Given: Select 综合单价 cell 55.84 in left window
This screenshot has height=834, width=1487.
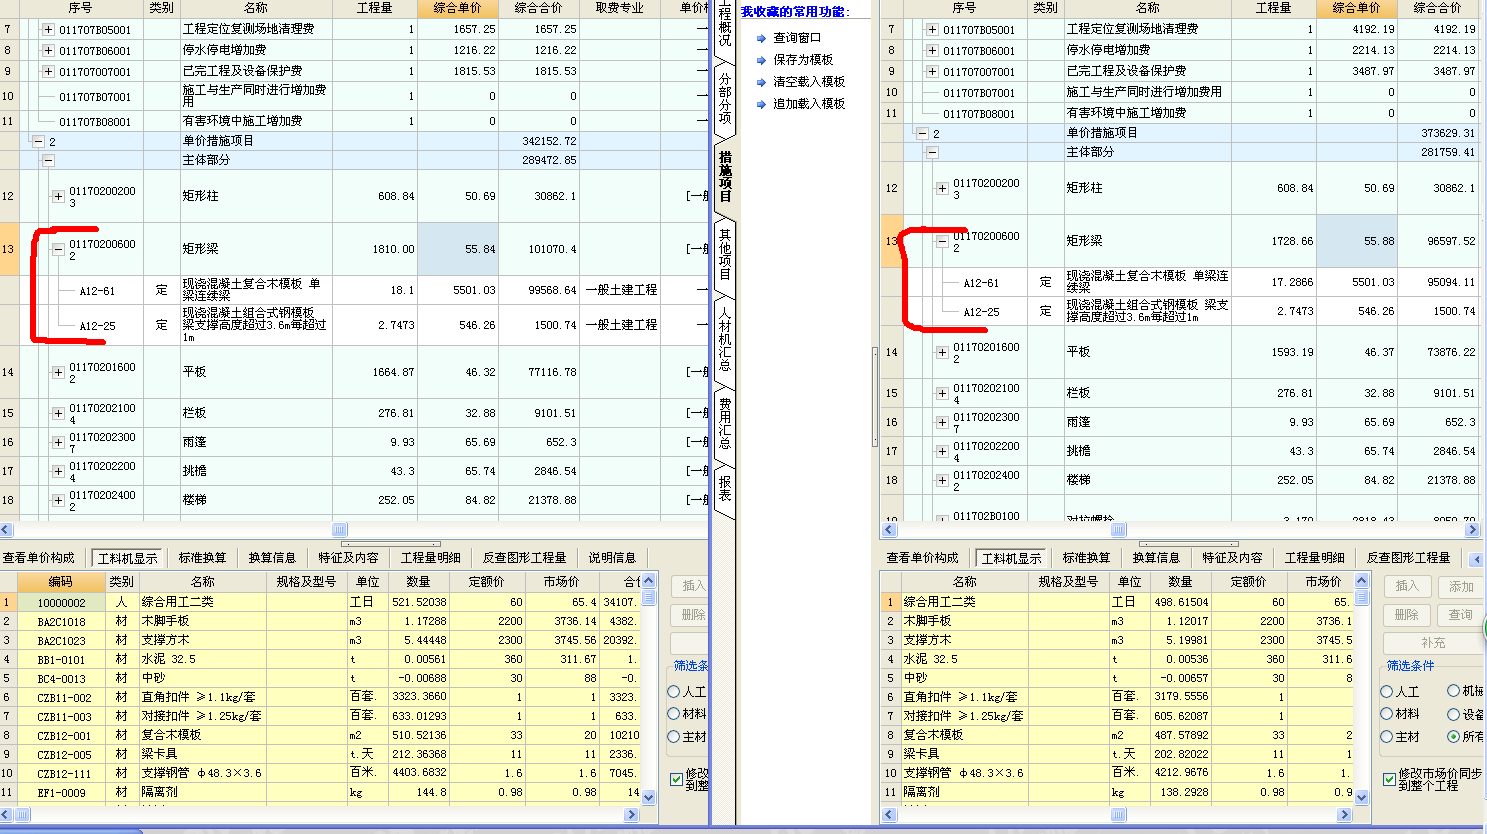Looking at the screenshot, I should coord(458,249).
